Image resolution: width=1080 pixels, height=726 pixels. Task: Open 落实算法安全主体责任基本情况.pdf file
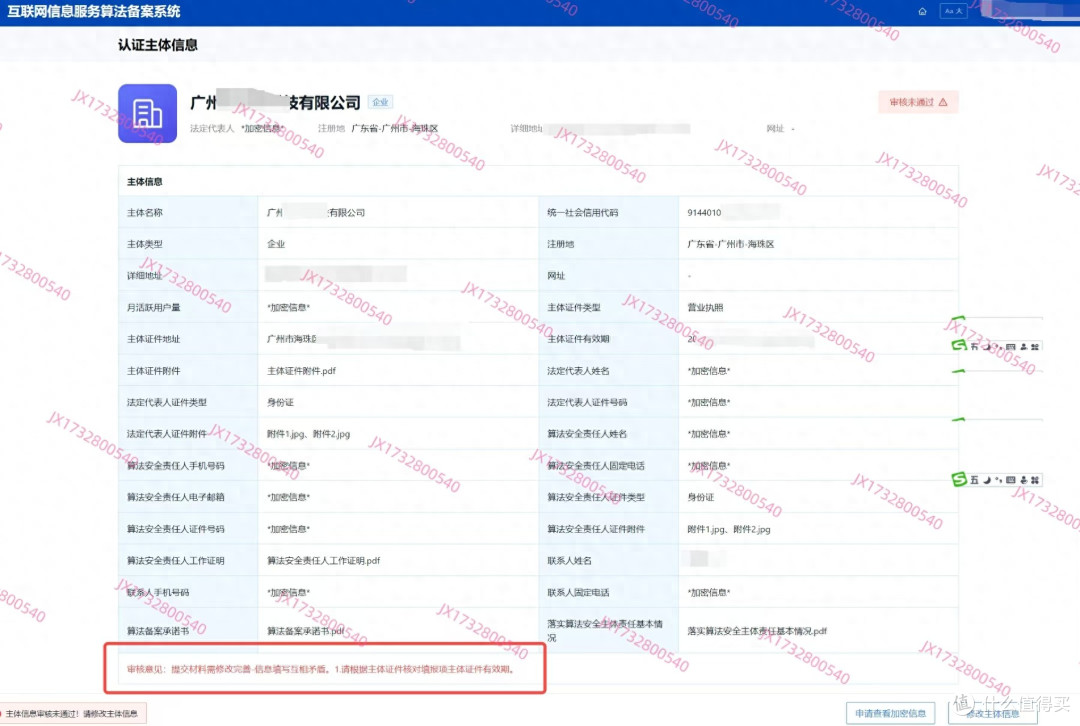(756, 631)
